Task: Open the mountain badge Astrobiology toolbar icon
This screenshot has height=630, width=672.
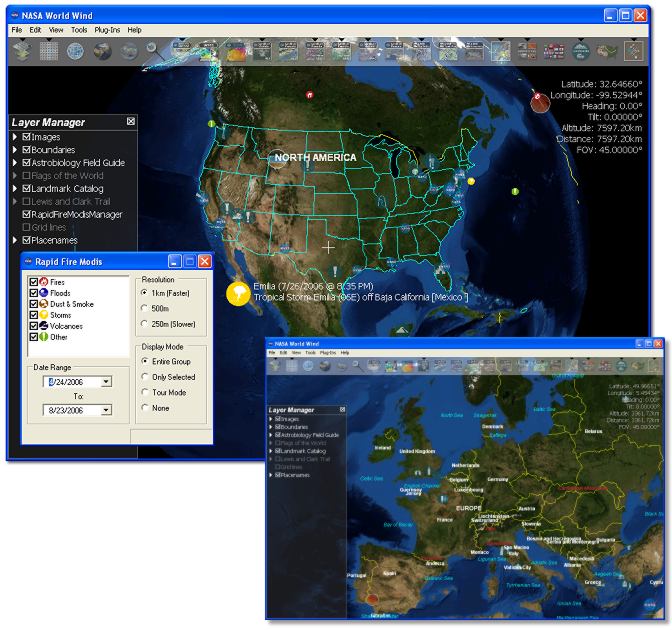Action: coord(581,51)
